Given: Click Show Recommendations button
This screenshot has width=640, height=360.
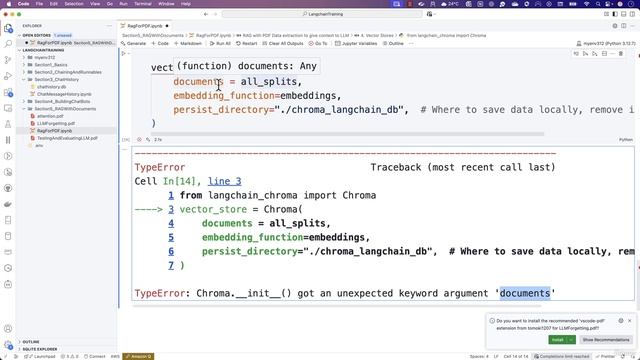Looking at the screenshot, I should click(606, 340).
